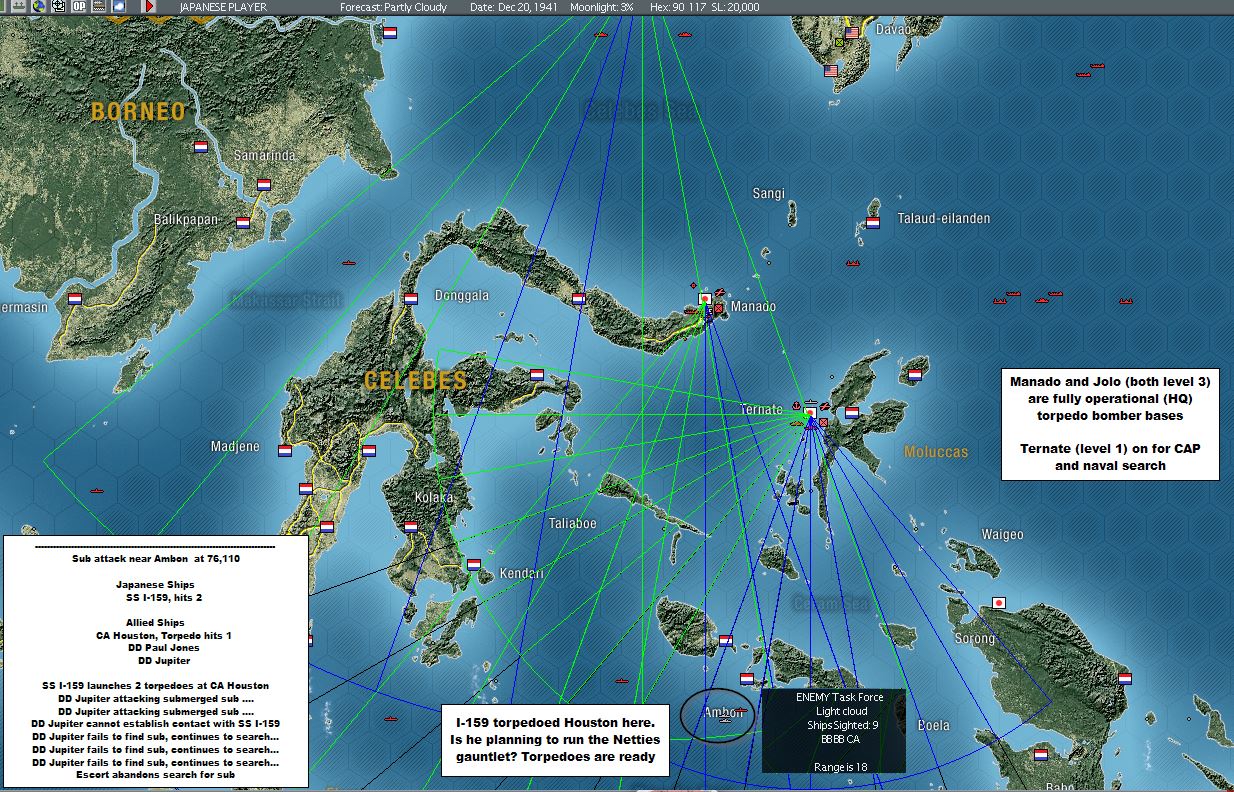Click the red end-turn arrow icon
Image resolution: width=1234 pixels, height=792 pixels.
pyautogui.click(x=149, y=6)
